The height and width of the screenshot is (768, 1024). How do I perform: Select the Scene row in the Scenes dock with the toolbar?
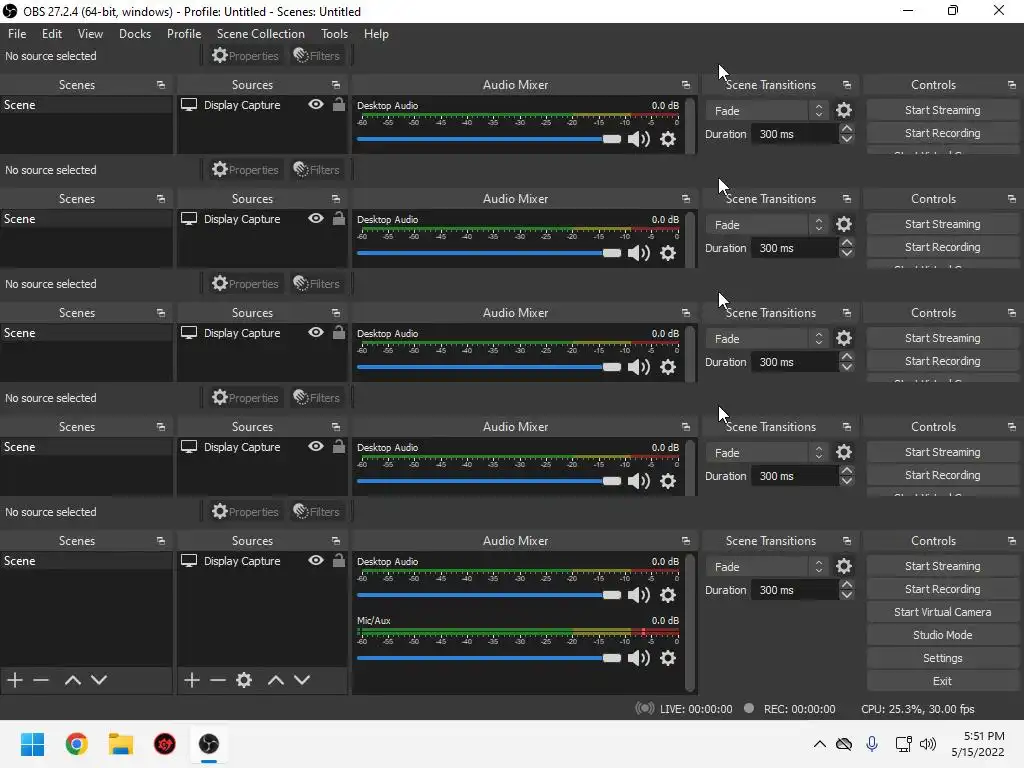86,560
